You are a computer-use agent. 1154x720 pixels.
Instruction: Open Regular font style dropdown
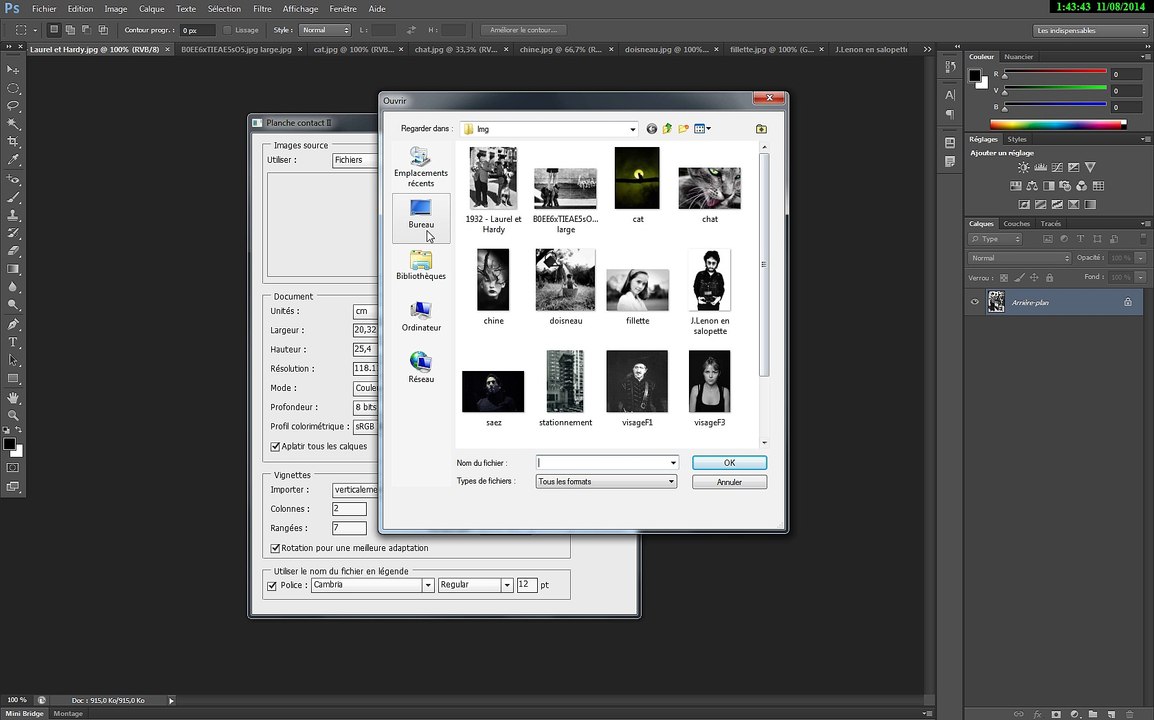coord(507,585)
